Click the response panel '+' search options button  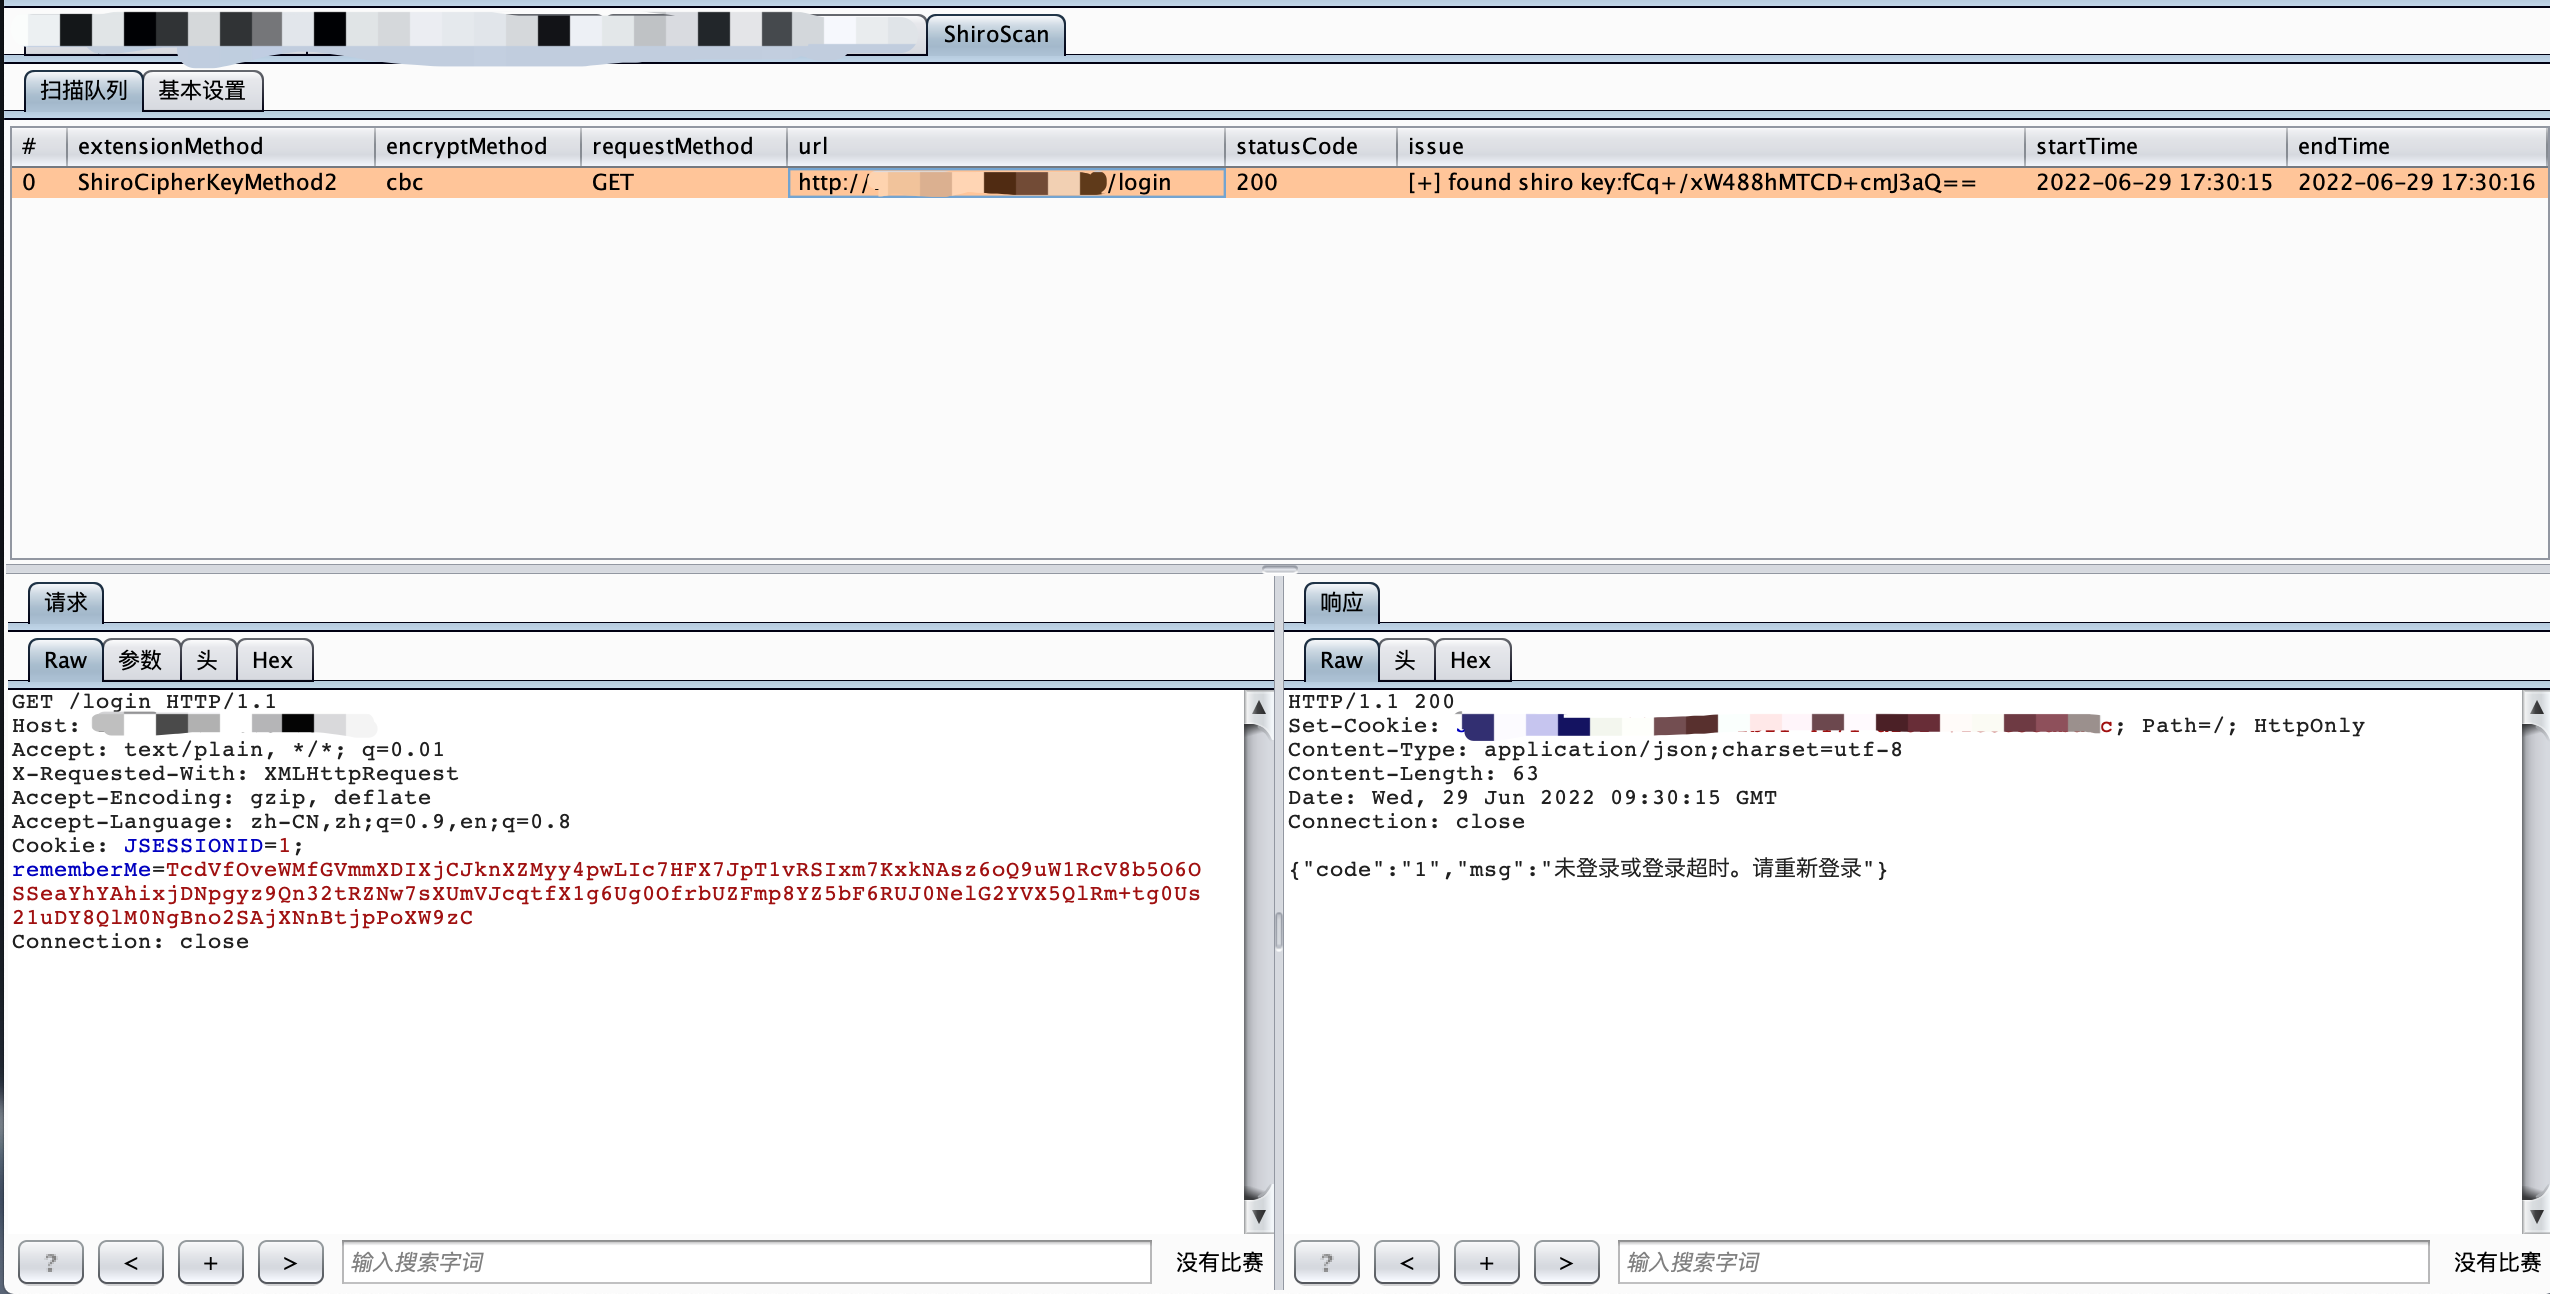pyautogui.click(x=1486, y=1262)
